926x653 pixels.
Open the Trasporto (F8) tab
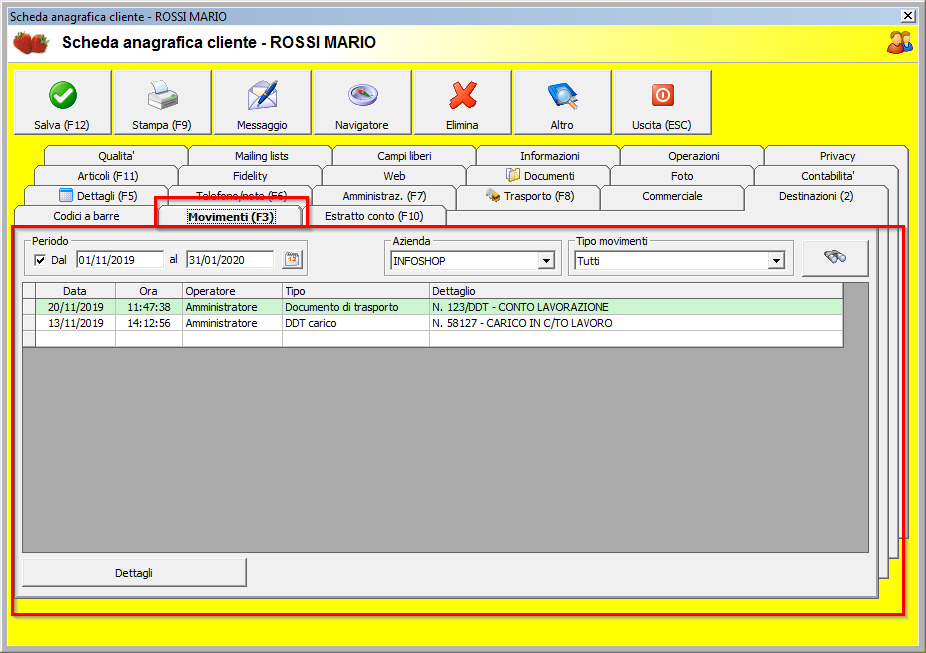[x=528, y=196]
